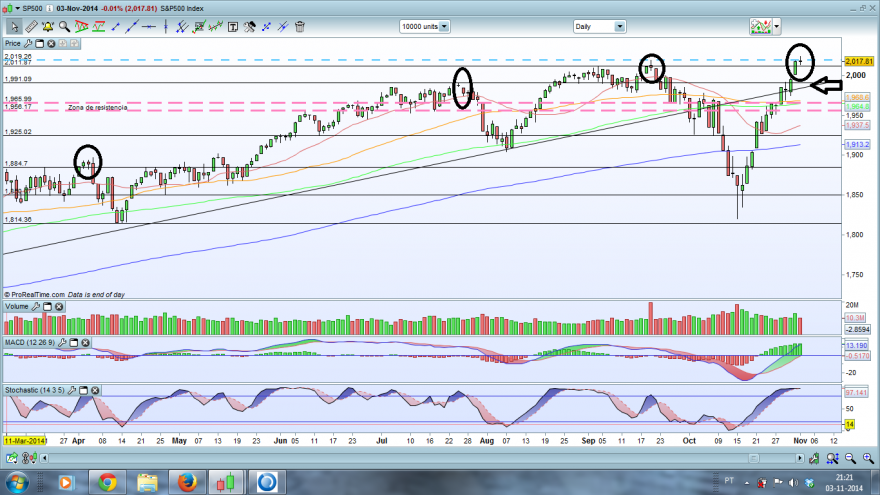Click the horizontal chart scrollbar track
Screen dimensions: 880x495
[x=421, y=459]
